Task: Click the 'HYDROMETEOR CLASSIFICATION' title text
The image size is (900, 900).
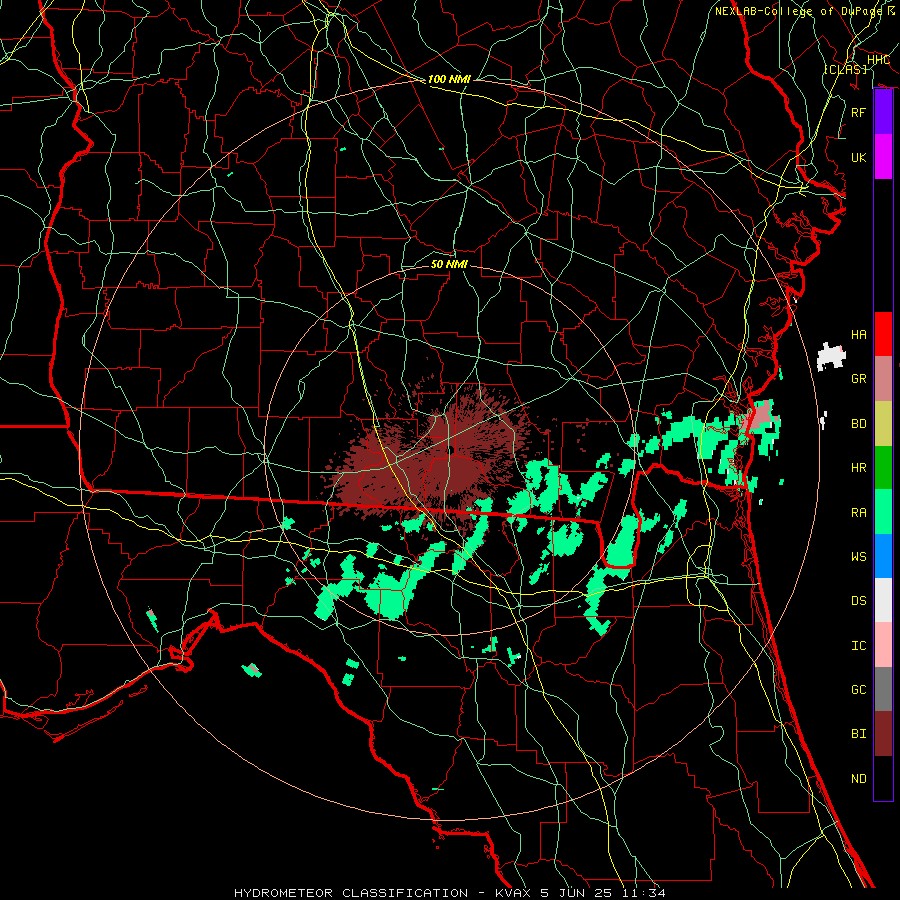Action: (x=351, y=893)
